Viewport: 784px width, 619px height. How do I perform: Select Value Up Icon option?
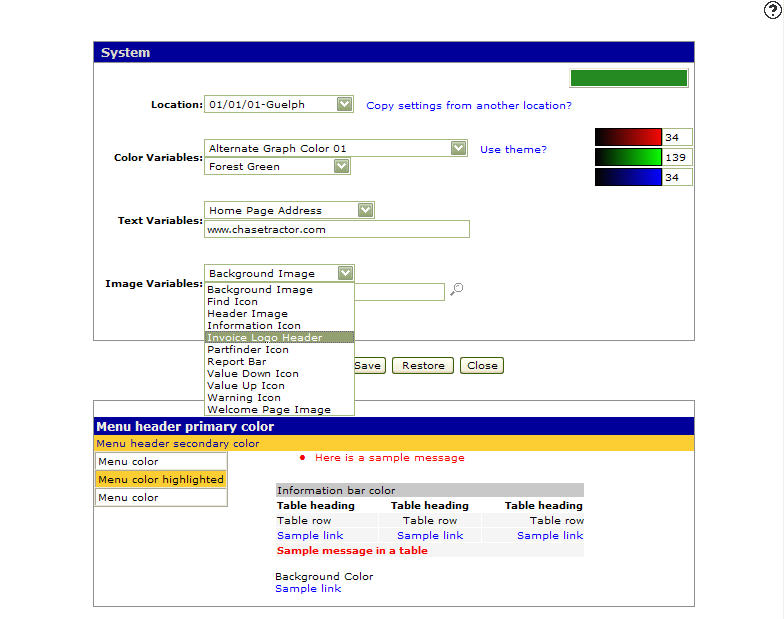click(x=280, y=386)
